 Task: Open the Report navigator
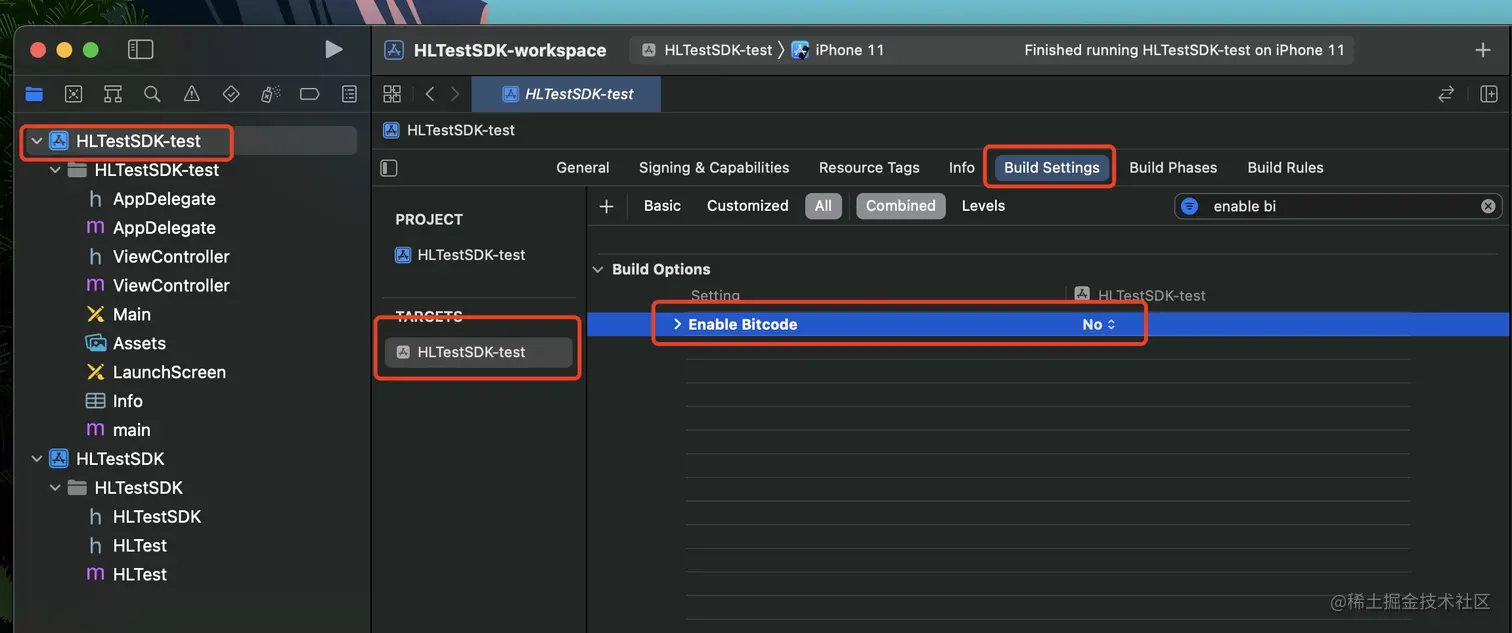(x=349, y=94)
